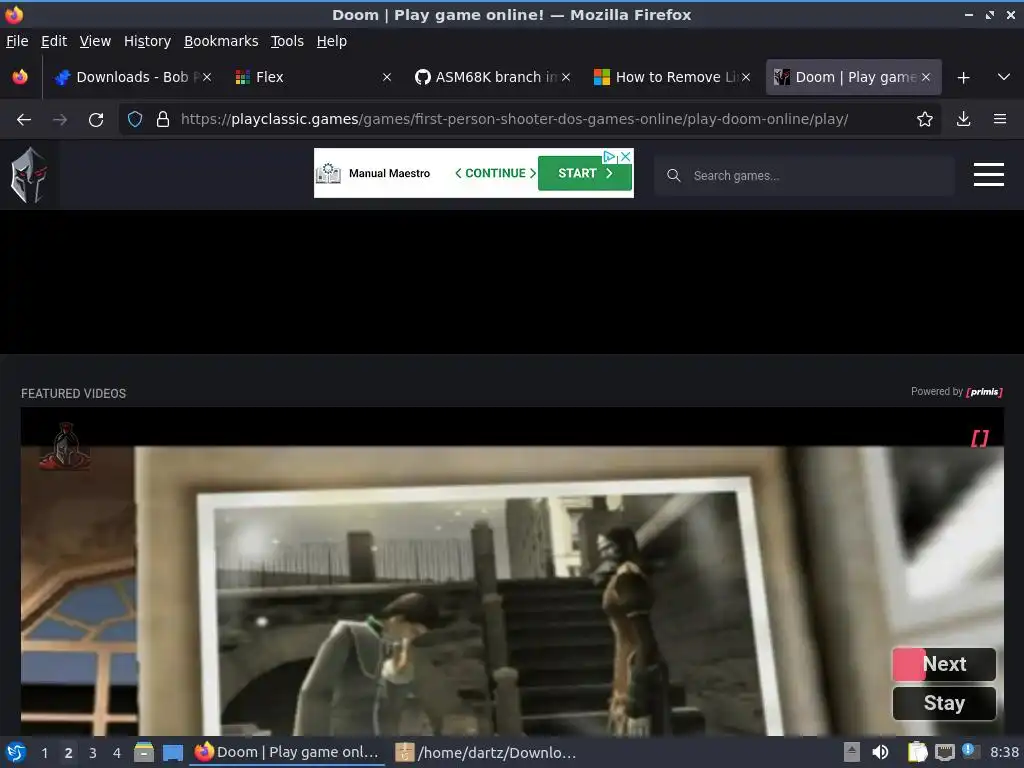Bookmark this page with the star

tap(925, 120)
